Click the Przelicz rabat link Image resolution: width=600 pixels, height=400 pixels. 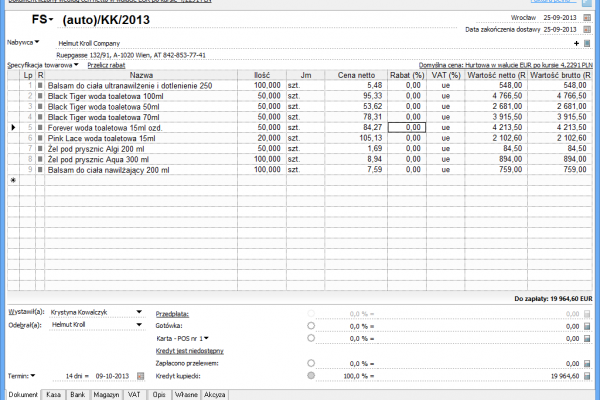pyautogui.click(x=108, y=64)
